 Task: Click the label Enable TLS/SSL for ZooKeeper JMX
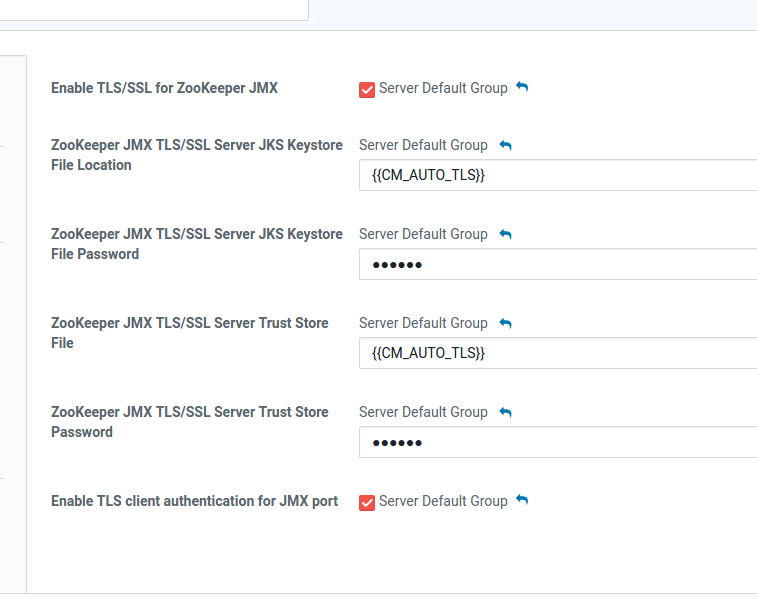point(165,88)
